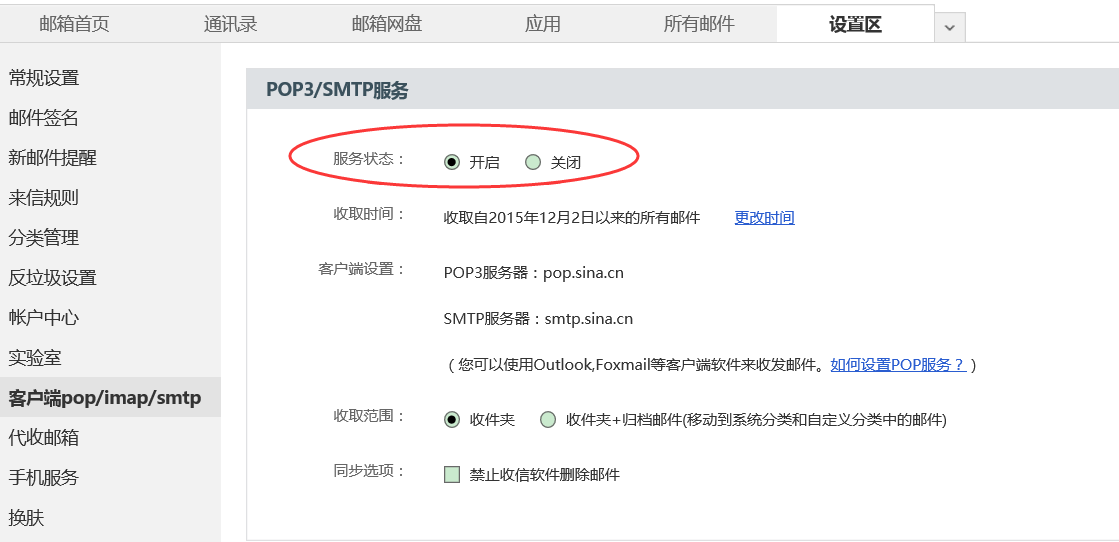The image size is (1119, 542).
Task: Open 邮件签名 settings in sidebar
Action: 44,118
